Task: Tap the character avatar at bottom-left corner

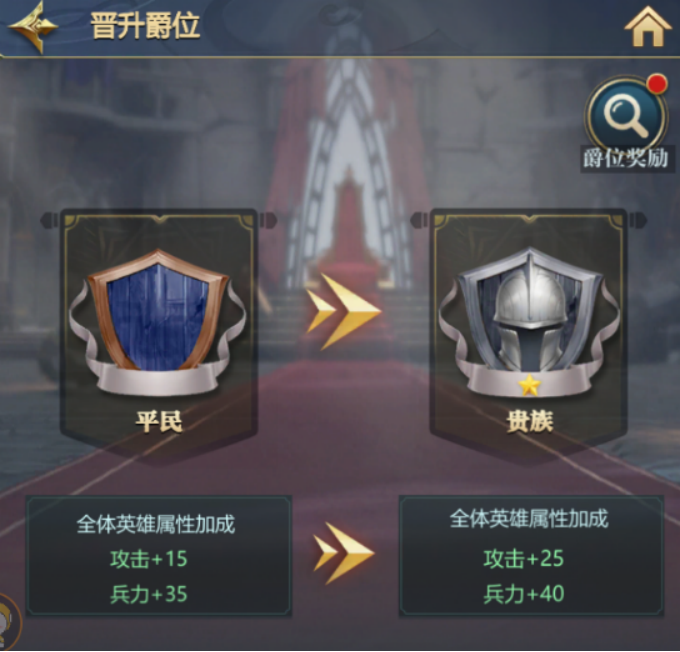Action: click(x=9, y=622)
